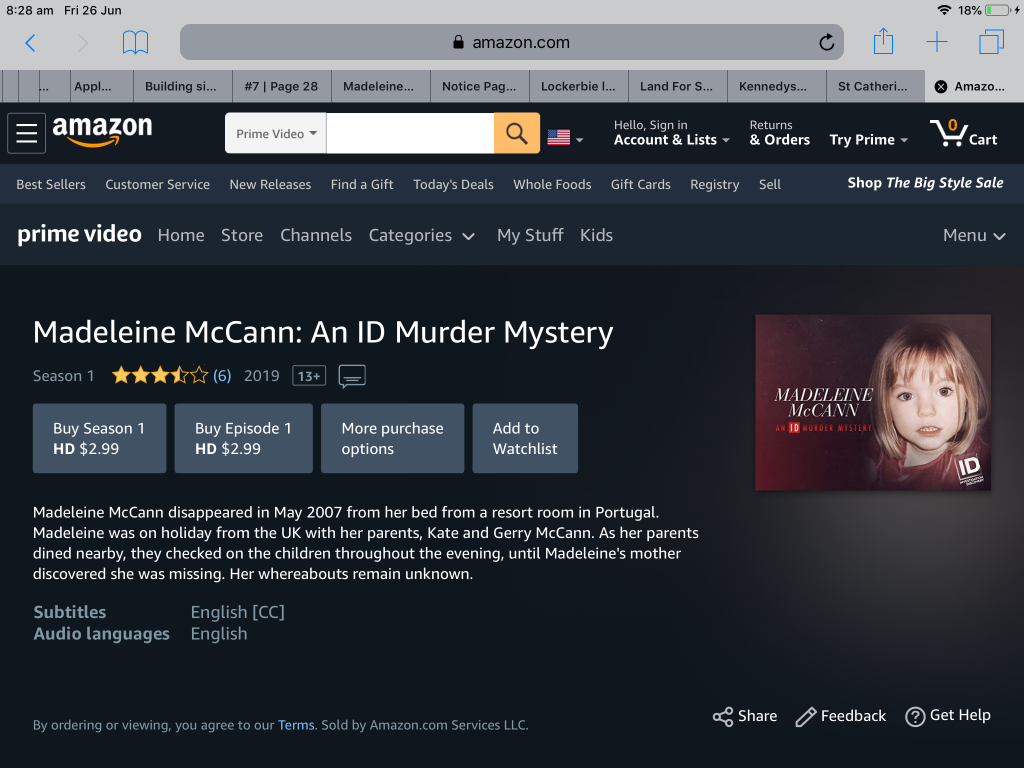This screenshot has height=768, width=1024.
Task: Expand Account & Lists dropdown
Action: (x=671, y=140)
